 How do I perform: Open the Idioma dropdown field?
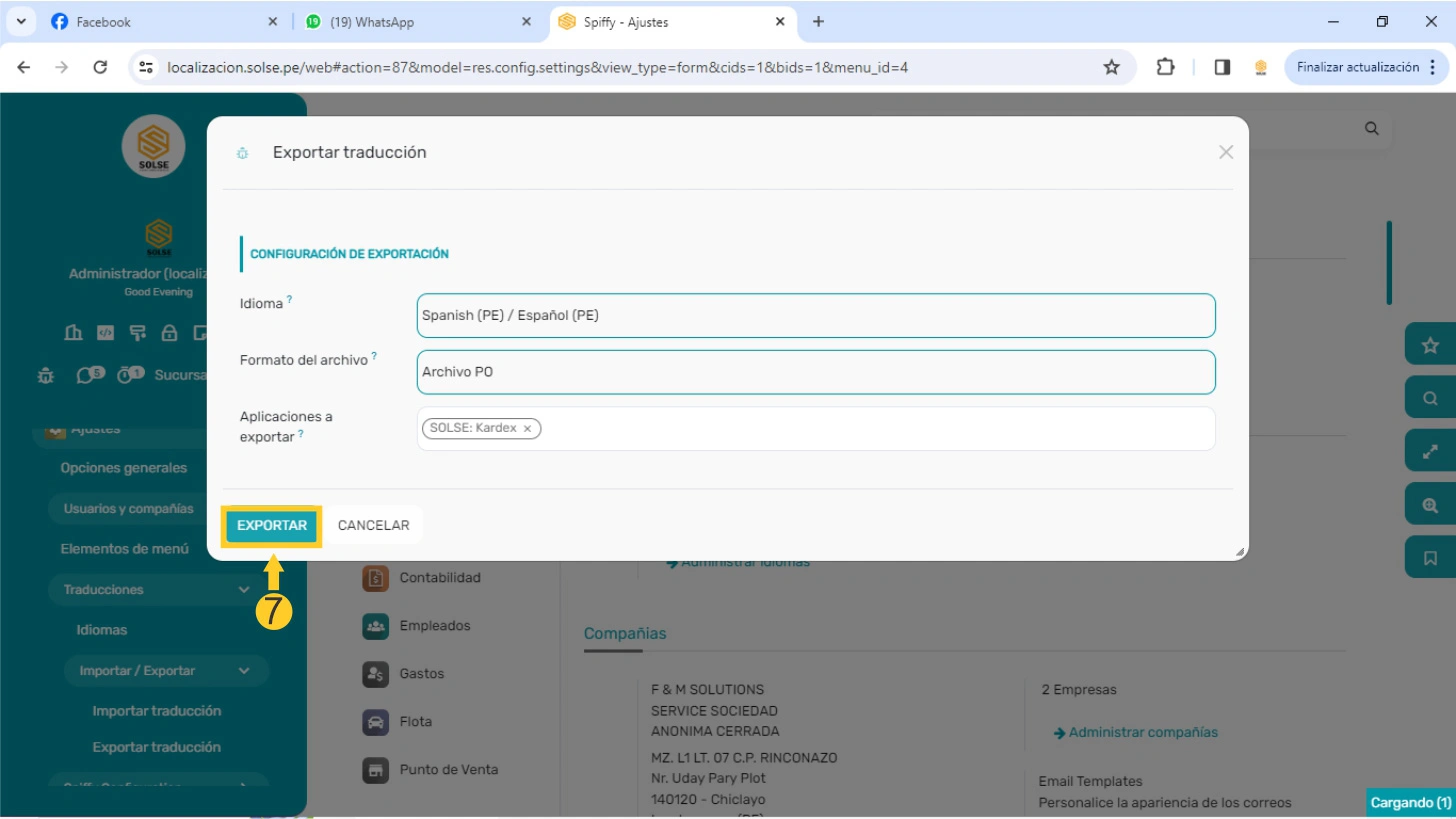pyautogui.click(x=815, y=315)
